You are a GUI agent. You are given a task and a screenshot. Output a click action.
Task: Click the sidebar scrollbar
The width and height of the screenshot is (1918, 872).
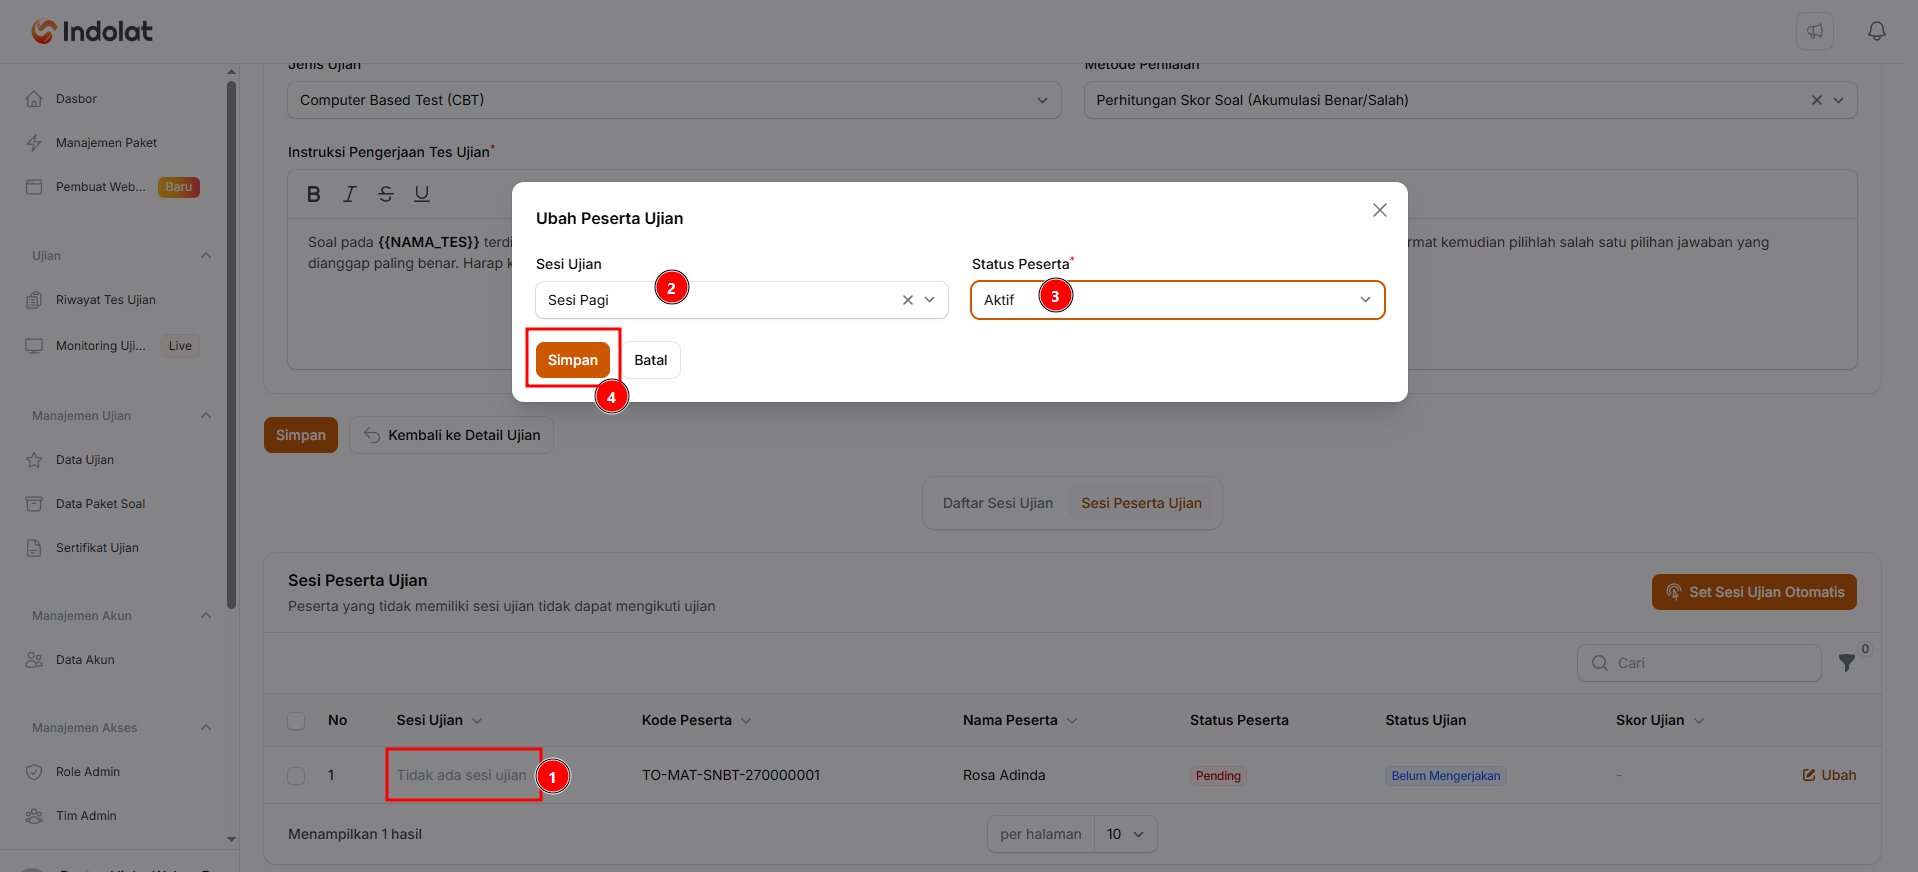coord(232,345)
